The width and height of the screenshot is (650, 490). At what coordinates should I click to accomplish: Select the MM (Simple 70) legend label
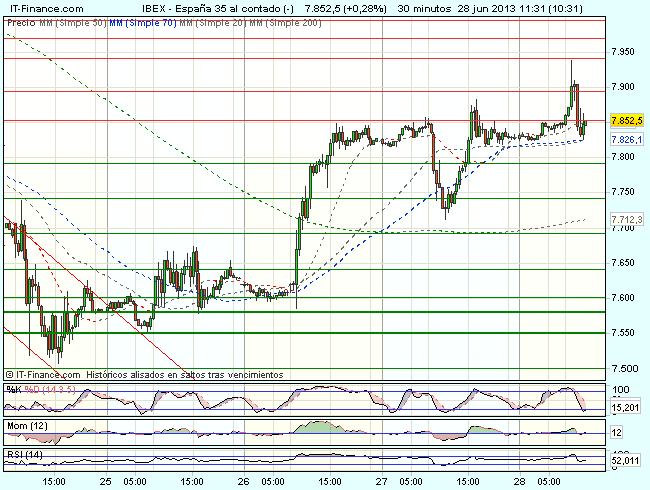(143, 23)
